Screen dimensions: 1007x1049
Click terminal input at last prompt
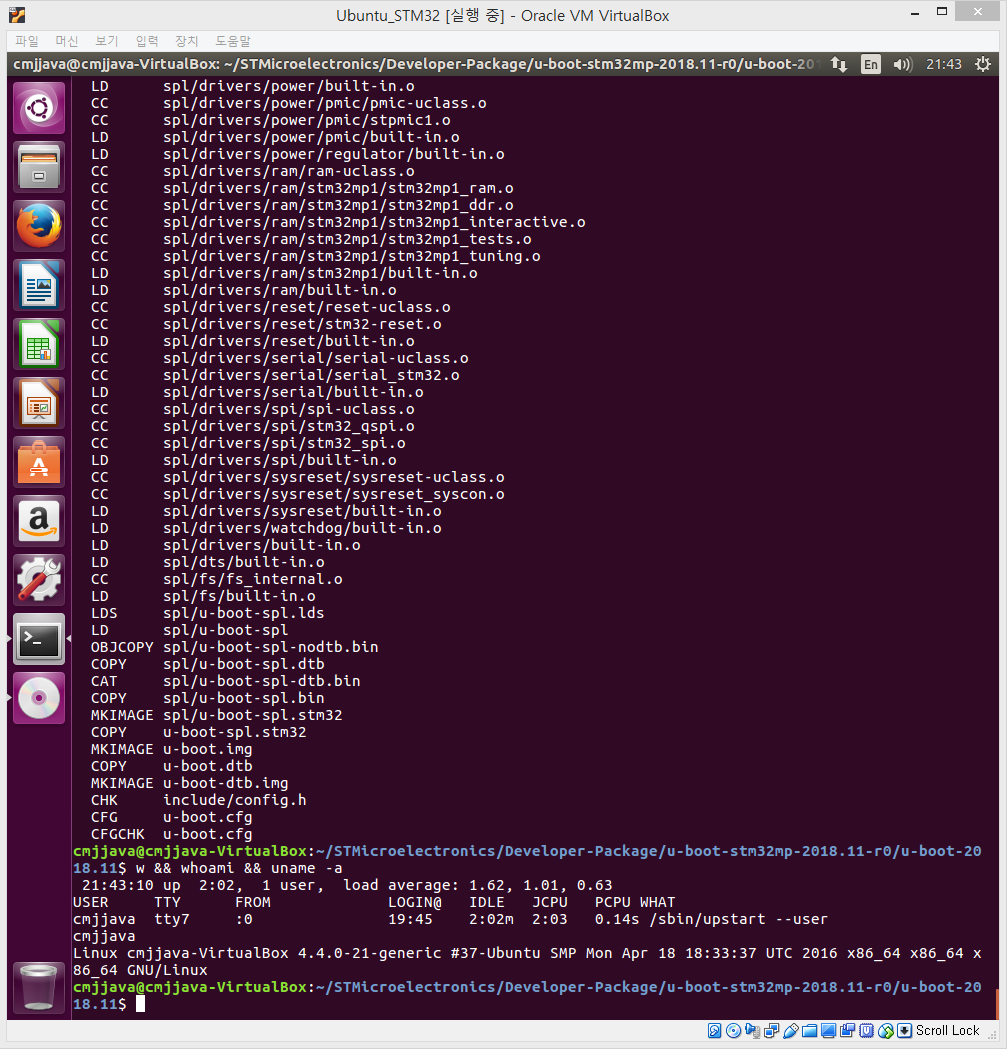(x=141, y=1004)
